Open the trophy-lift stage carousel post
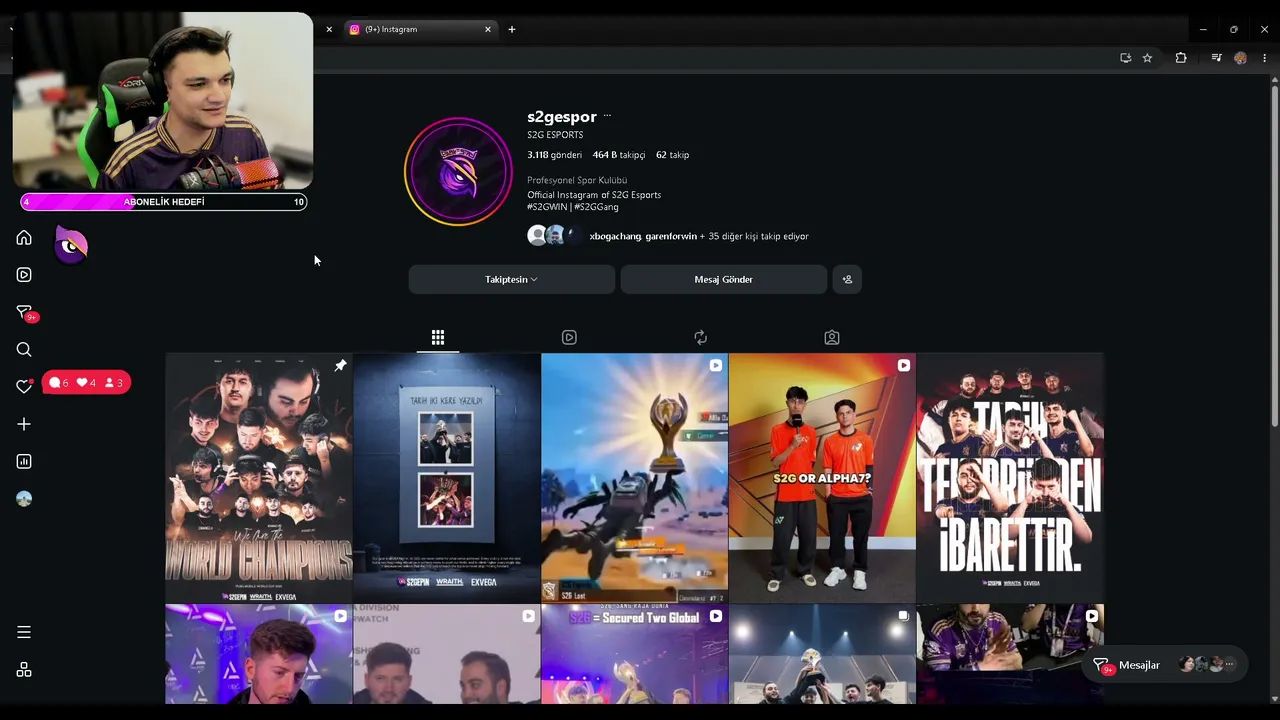 pyautogui.click(x=822, y=654)
